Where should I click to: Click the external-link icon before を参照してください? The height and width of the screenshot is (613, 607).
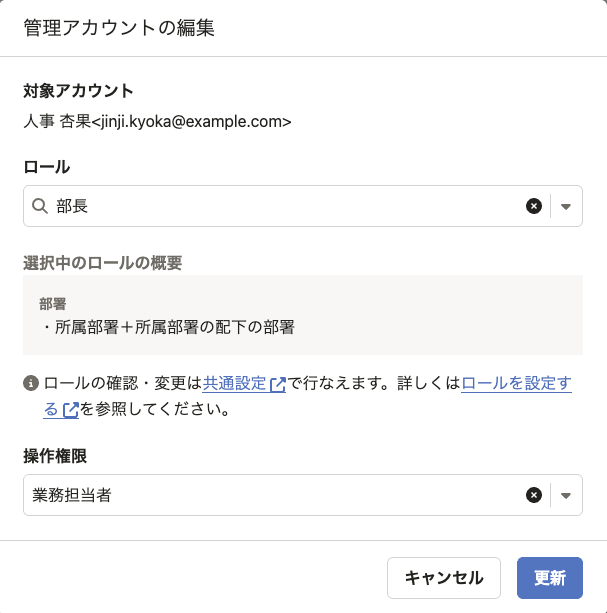[70, 410]
